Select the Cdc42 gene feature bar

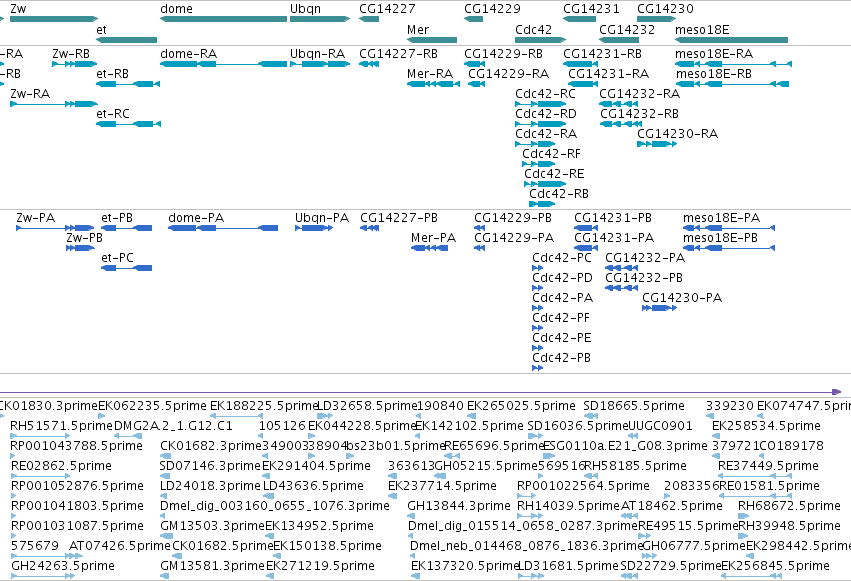tap(541, 40)
